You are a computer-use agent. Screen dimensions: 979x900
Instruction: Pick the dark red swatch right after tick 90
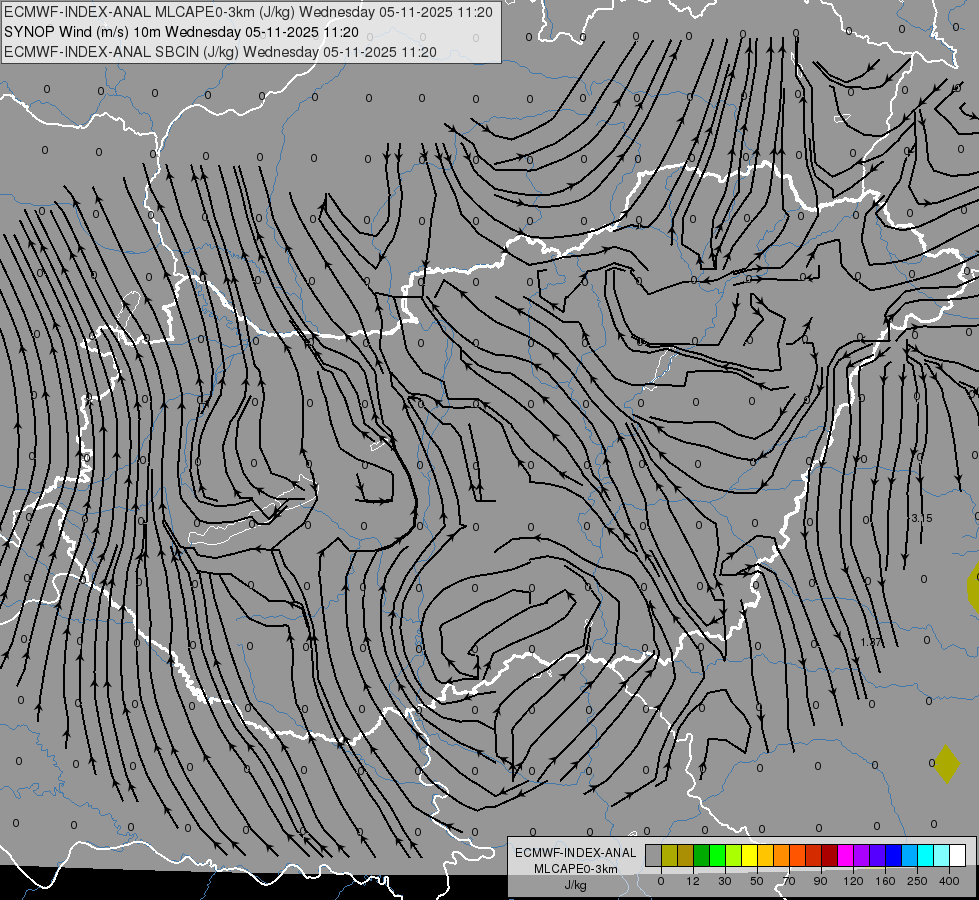tap(830, 856)
